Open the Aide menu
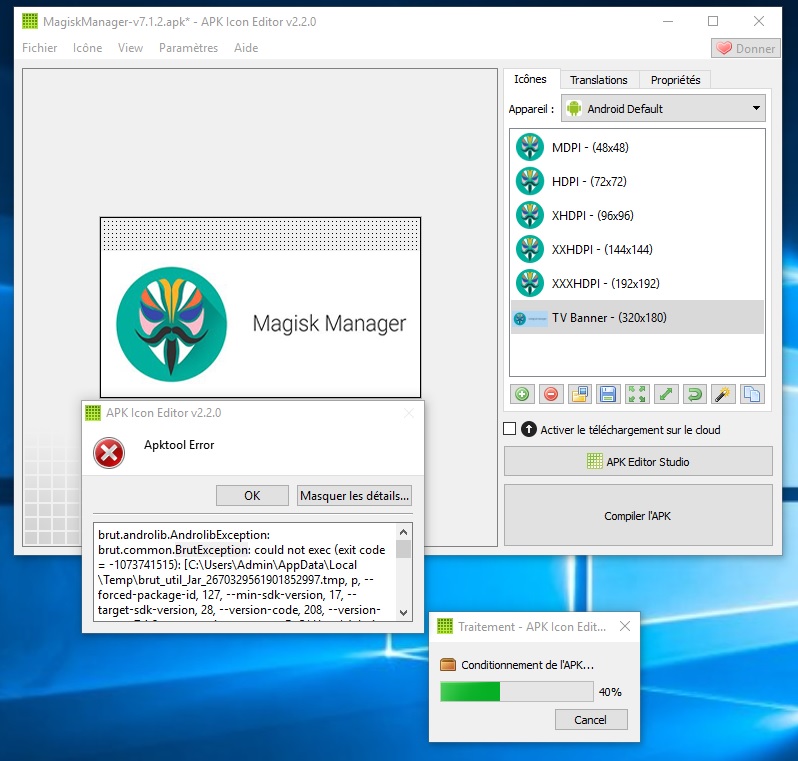Screen dimensions: 798x761 [x=246, y=48]
